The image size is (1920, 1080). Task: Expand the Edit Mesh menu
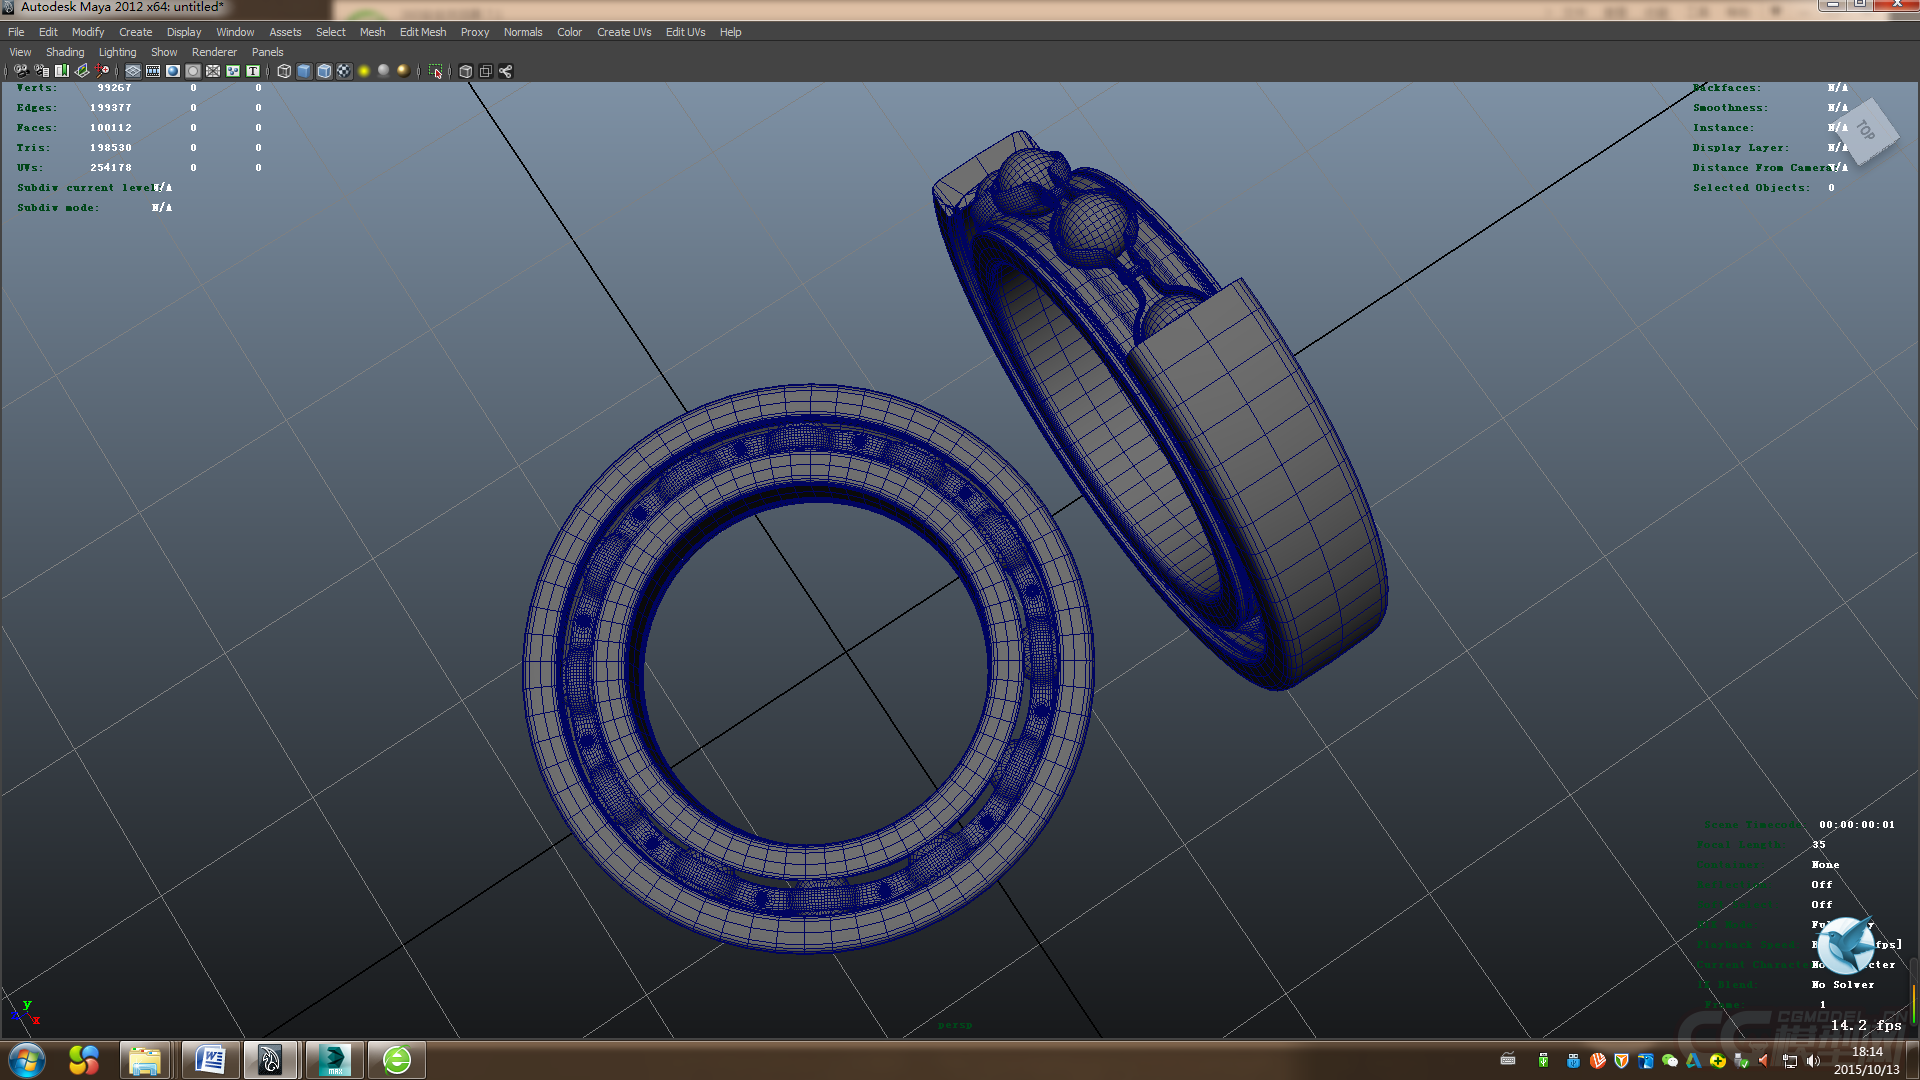point(423,32)
